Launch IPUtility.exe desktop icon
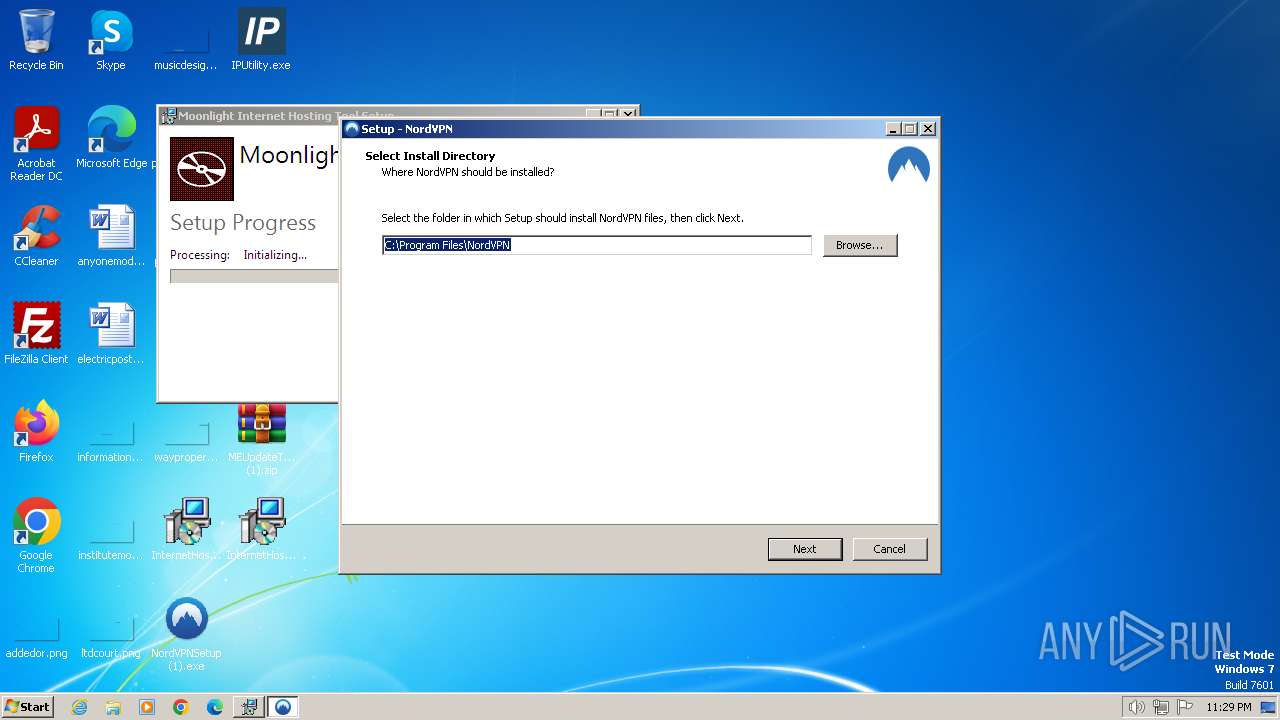 pos(261,40)
